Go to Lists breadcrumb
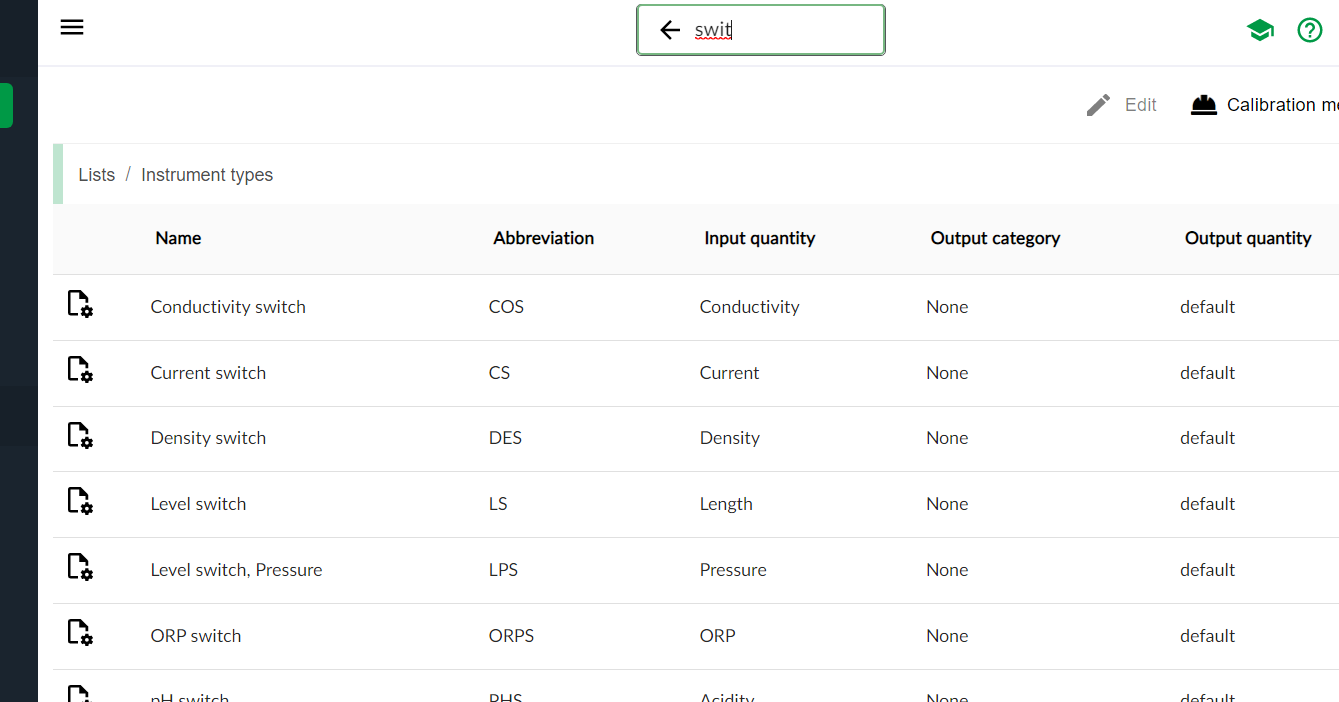The width and height of the screenshot is (1339, 702). [96, 175]
